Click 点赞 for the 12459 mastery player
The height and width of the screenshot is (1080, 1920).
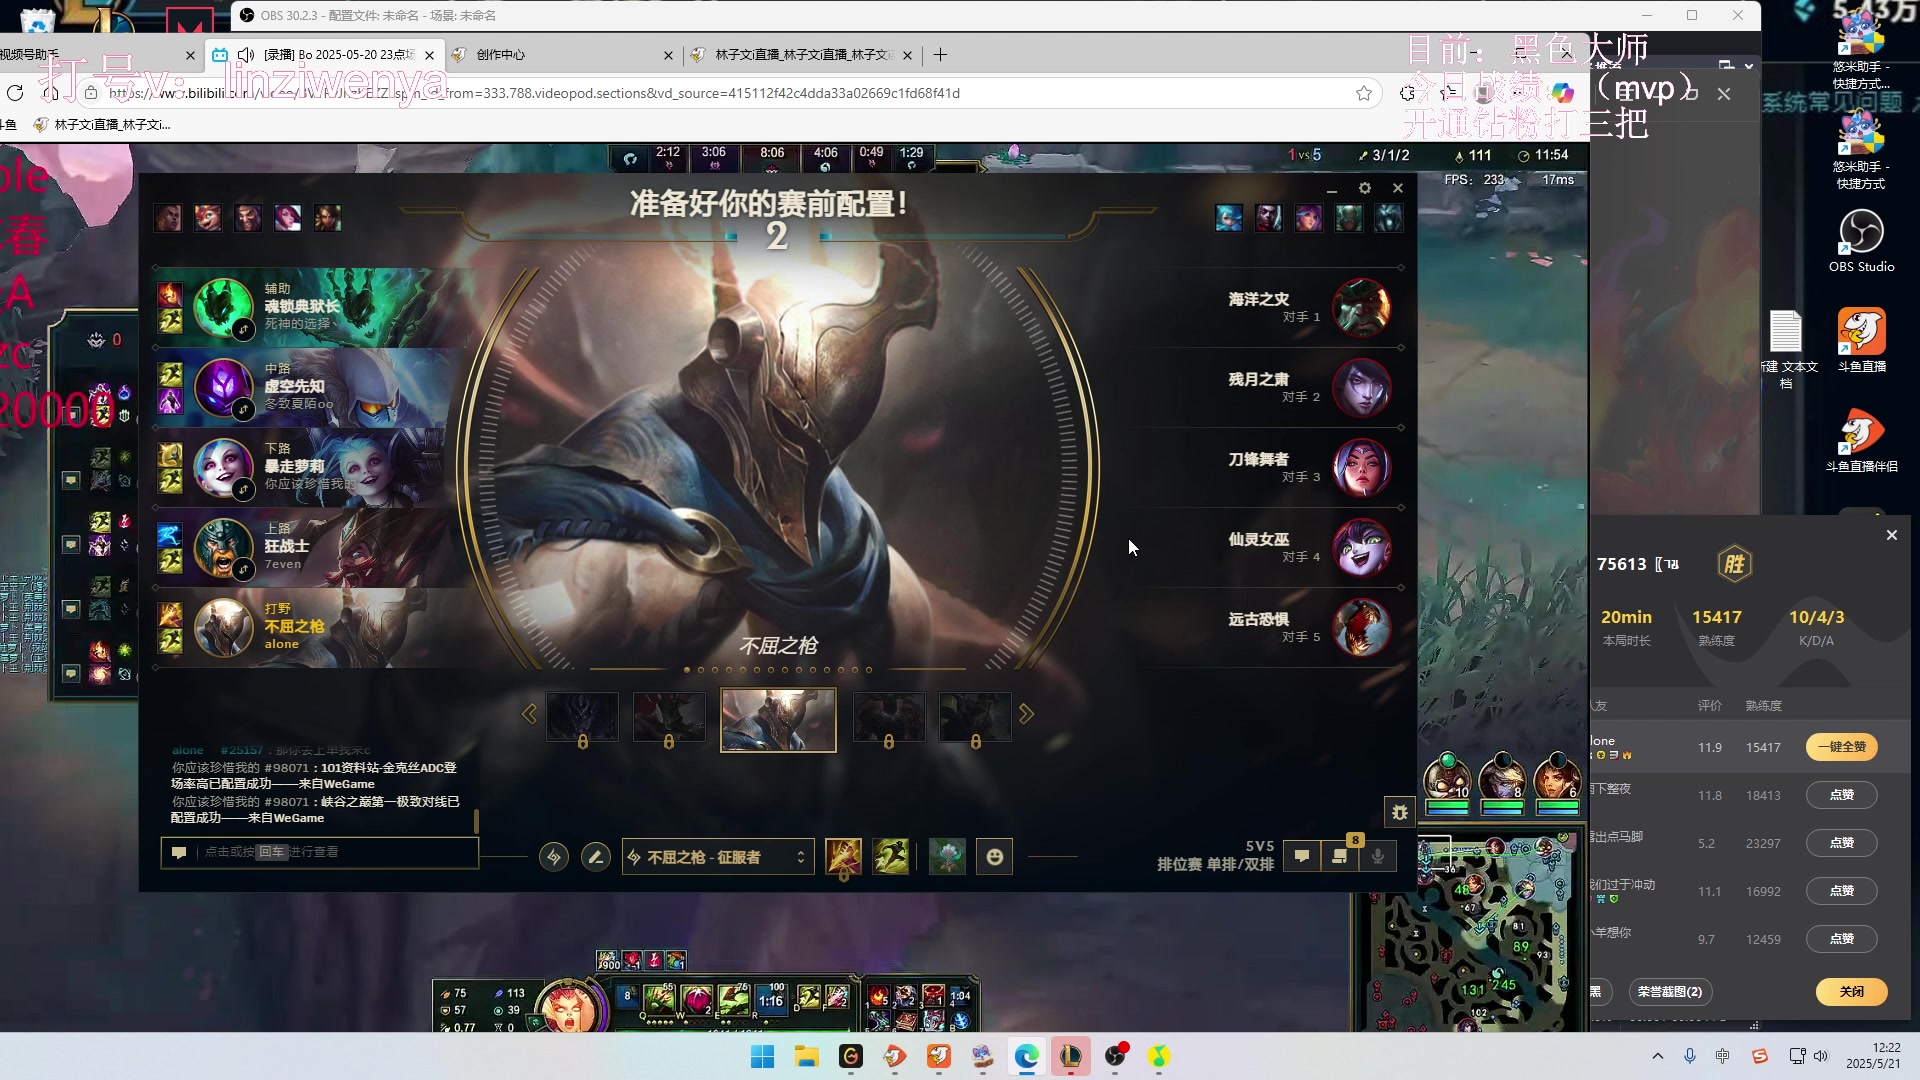click(1842, 939)
